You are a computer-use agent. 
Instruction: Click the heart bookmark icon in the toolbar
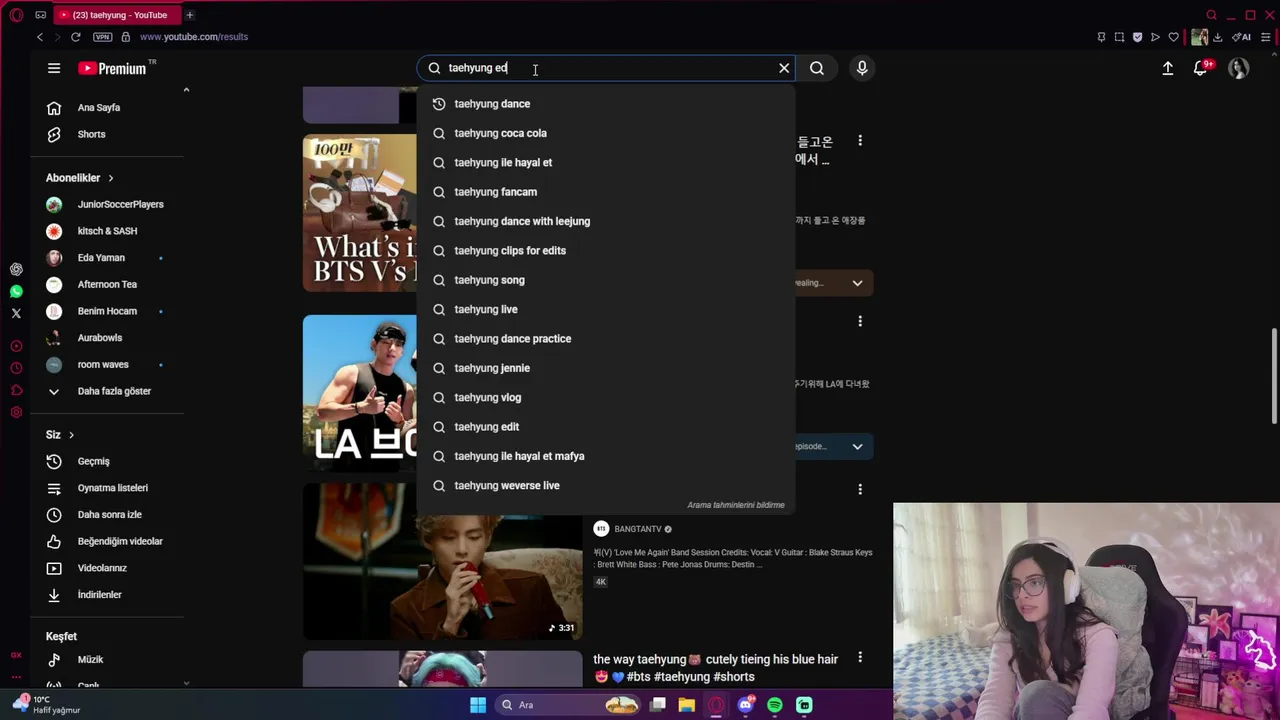1173,37
